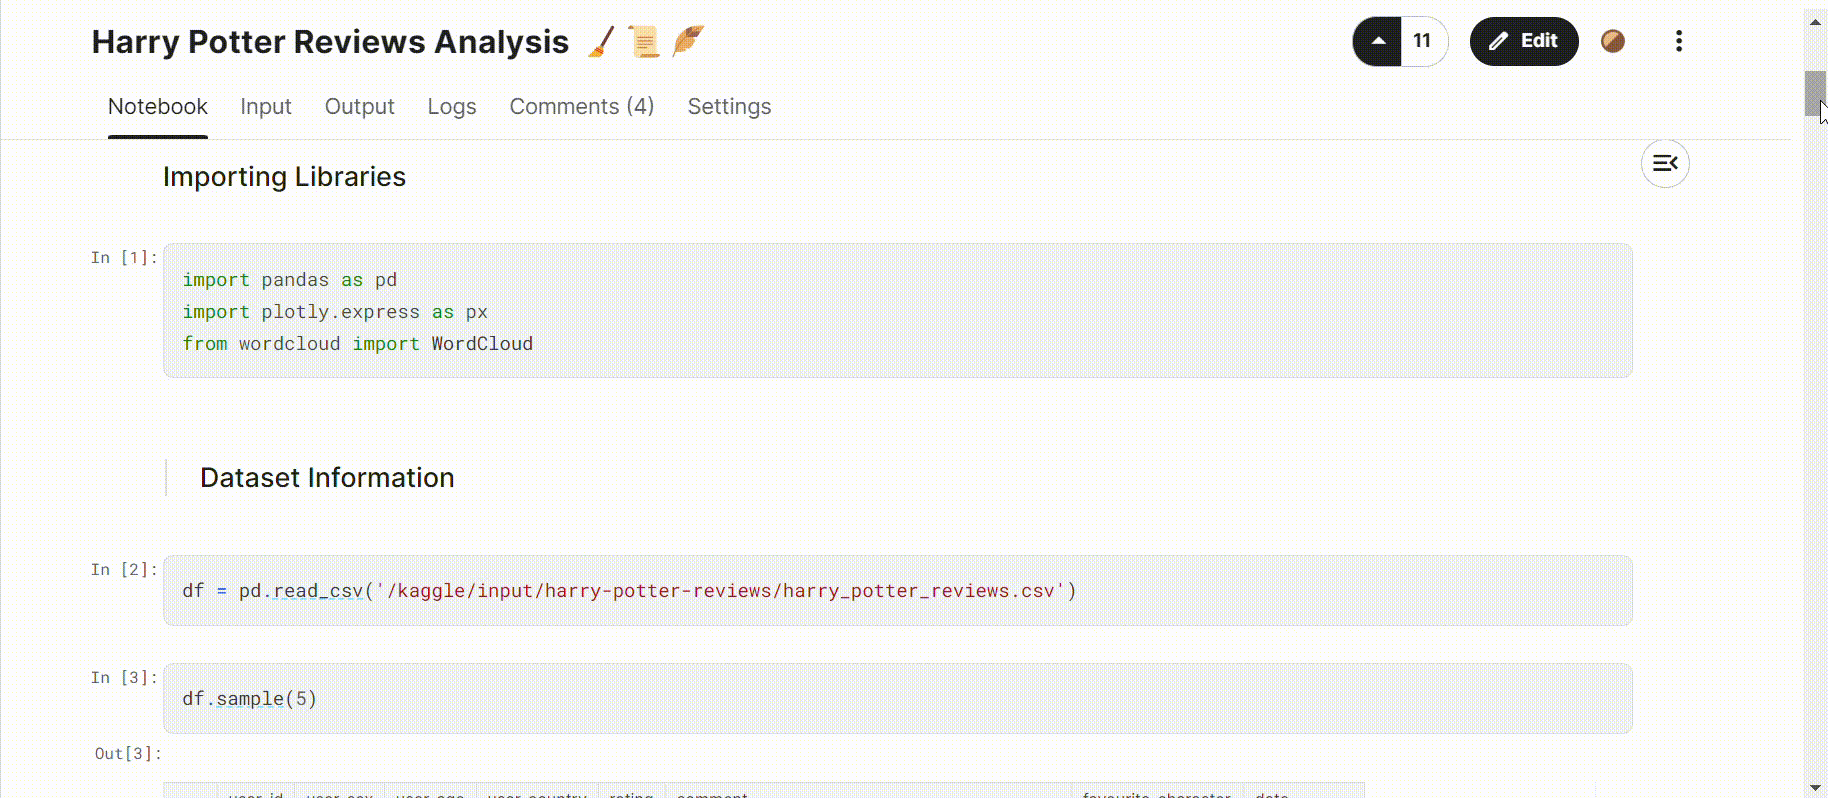Image resolution: width=1828 pixels, height=798 pixels.
Task: Click the Harry Potter Reviews Analysis title
Action: click(x=330, y=42)
